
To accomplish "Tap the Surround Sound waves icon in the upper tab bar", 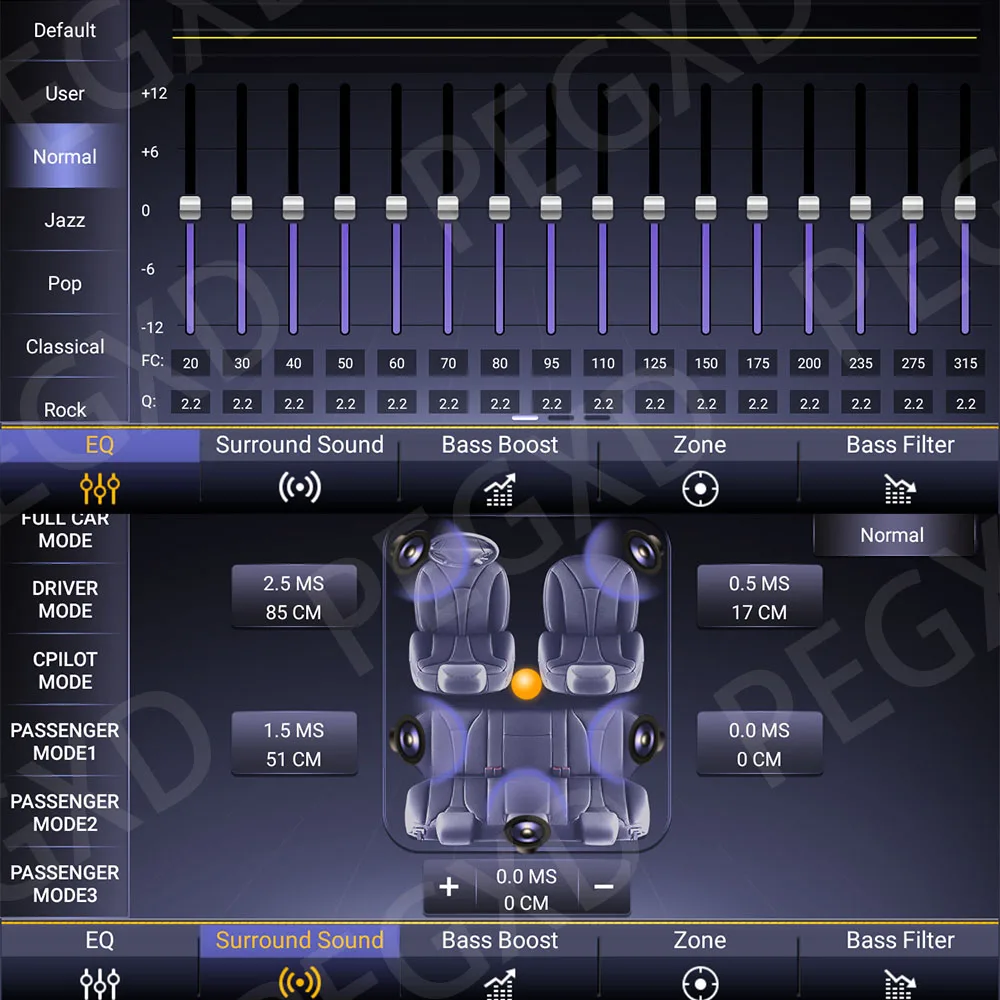I will pyautogui.click(x=299, y=488).
